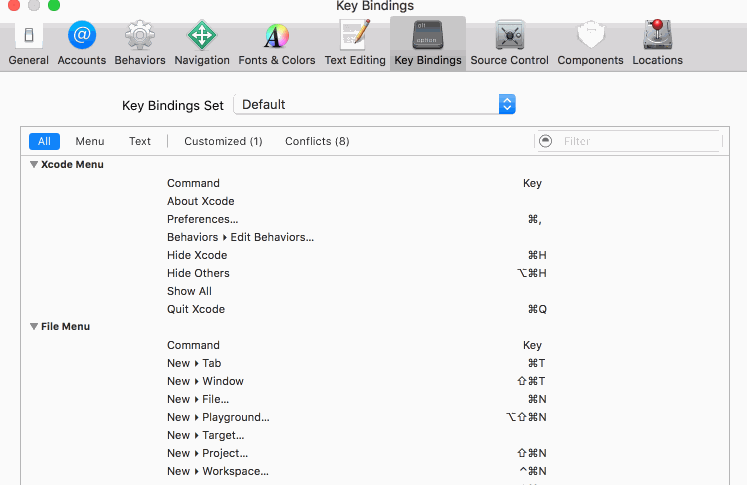
Task: Open the Accounts preferences pane
Action: click(82, 44)
